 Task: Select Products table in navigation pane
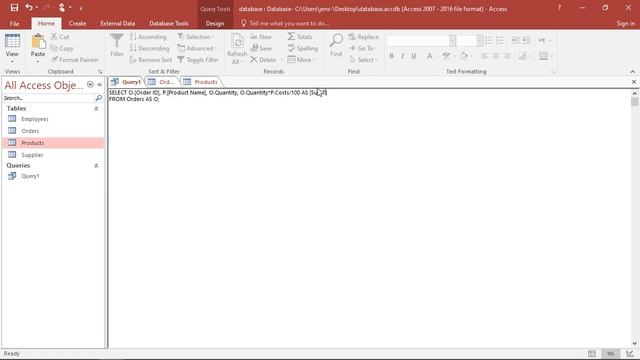[x=53, y=143]
